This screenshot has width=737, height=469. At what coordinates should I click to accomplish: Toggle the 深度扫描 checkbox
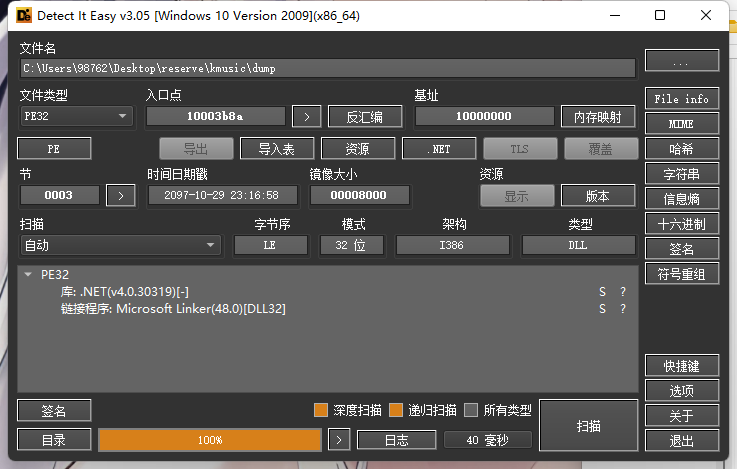pyautogui.click(x=321, y=410)
